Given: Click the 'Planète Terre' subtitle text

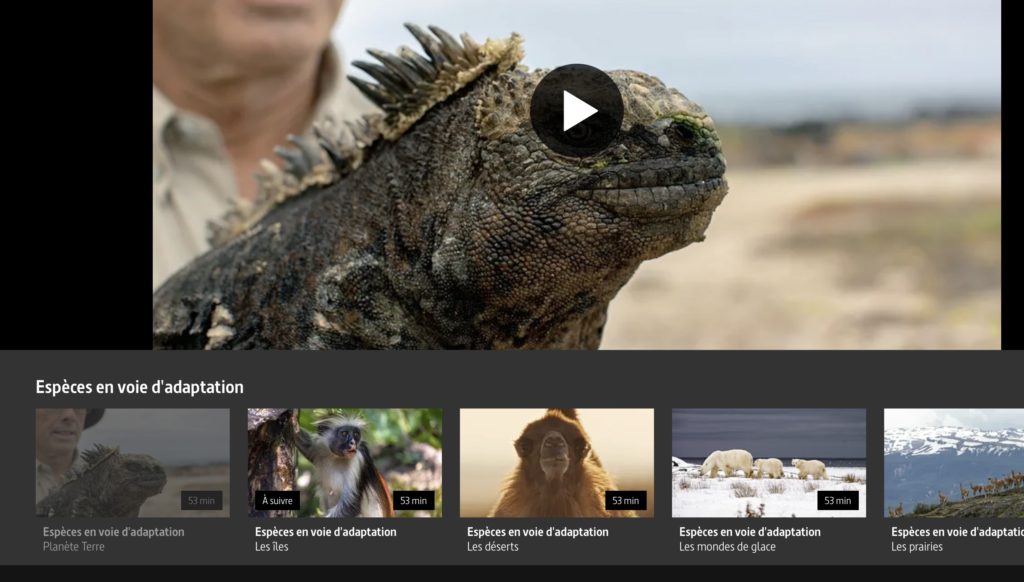Looking at the screenshot, I should pos(74,547).
